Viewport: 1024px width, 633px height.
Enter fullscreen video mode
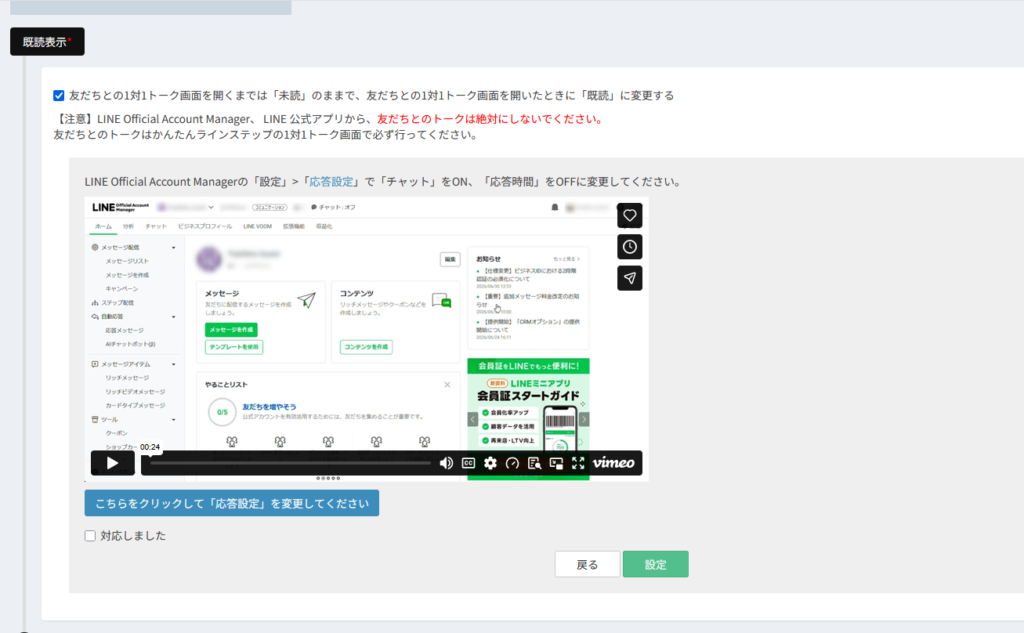coord(578,463)
